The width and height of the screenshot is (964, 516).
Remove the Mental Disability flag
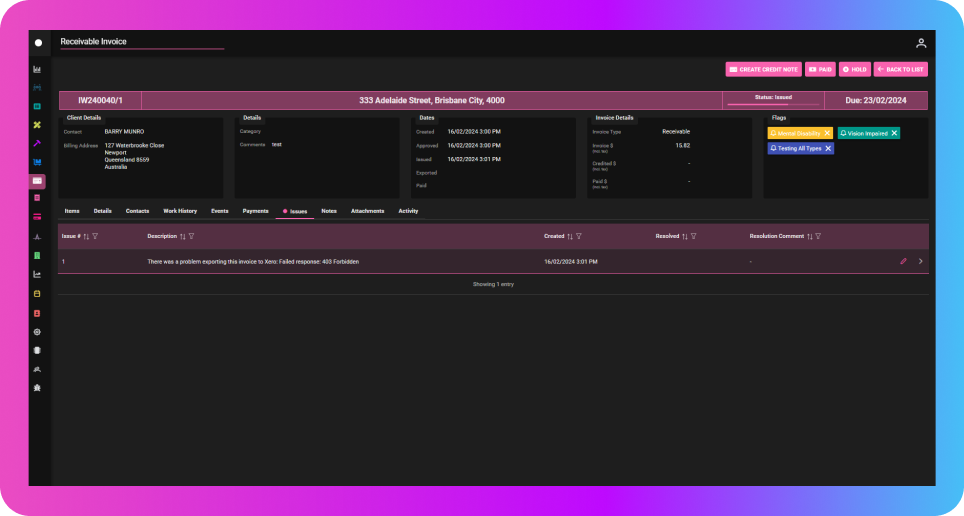[827, 133]
